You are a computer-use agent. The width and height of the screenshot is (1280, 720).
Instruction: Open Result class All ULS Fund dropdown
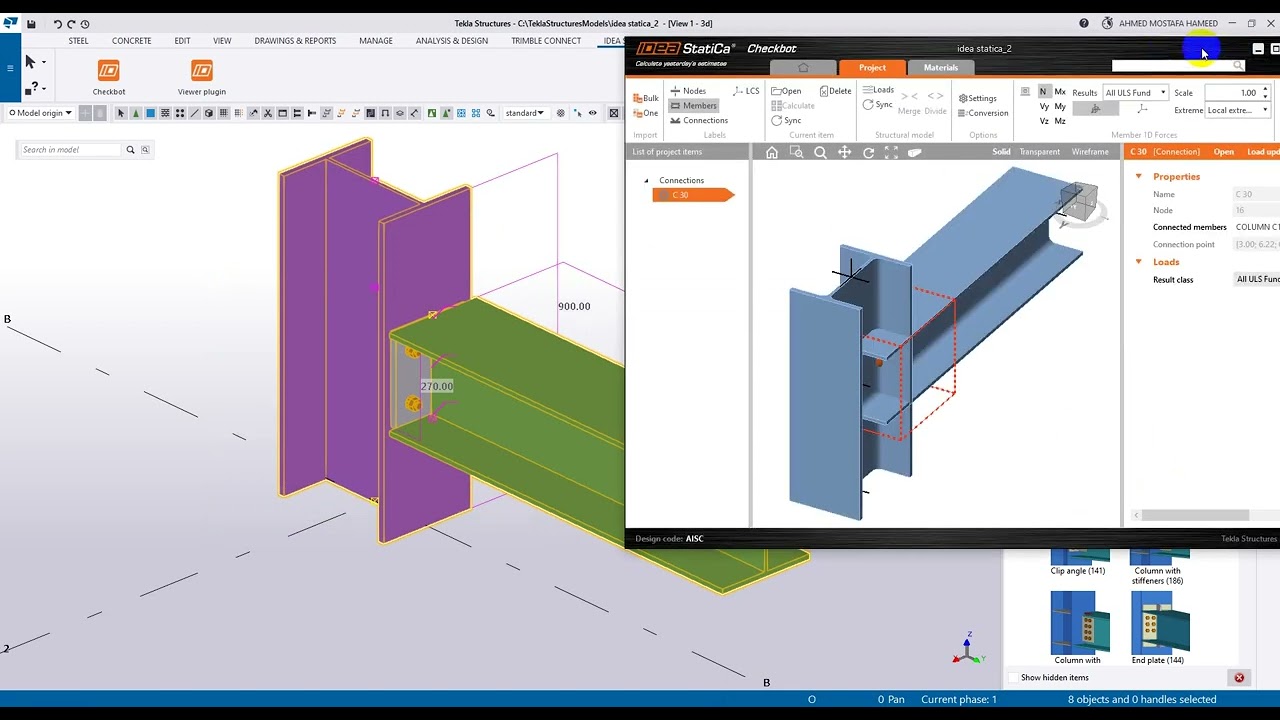[x=1257, y=279]
